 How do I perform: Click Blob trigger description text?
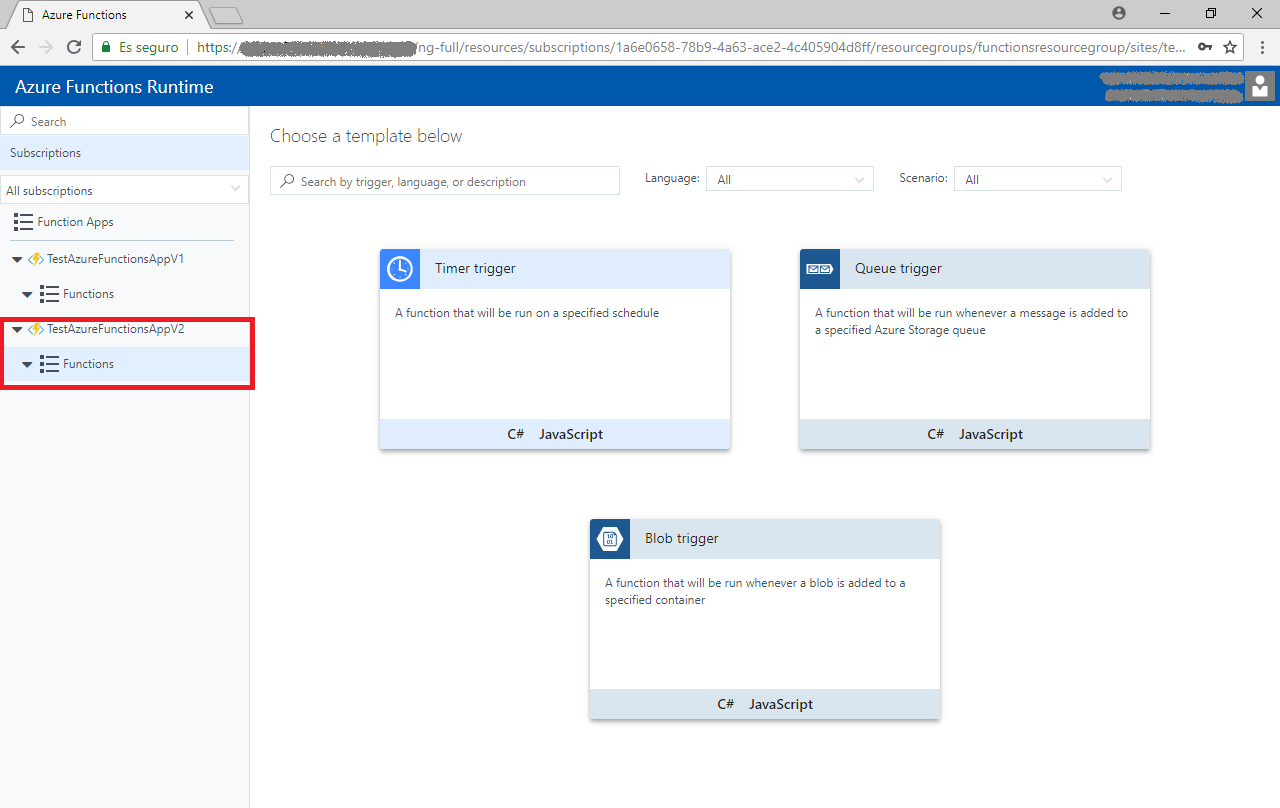(755, 591)
